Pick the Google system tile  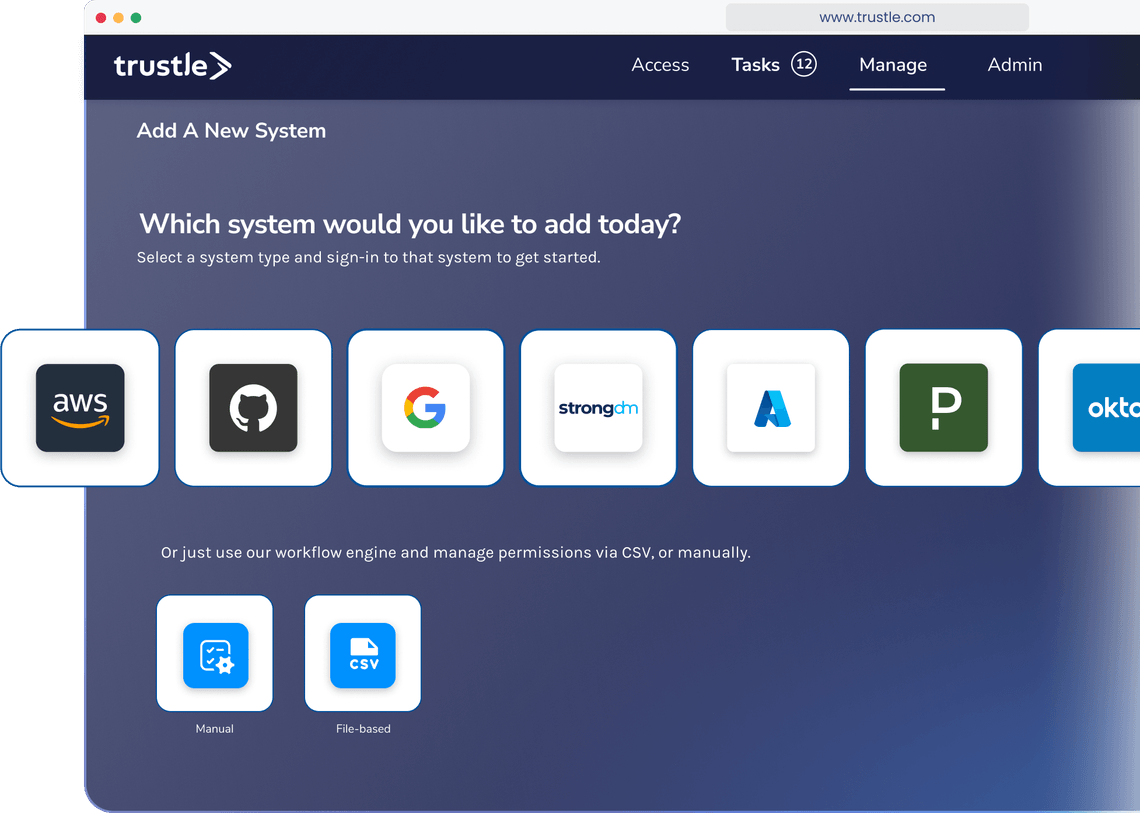pyautogui.click(x=426, y=408)
